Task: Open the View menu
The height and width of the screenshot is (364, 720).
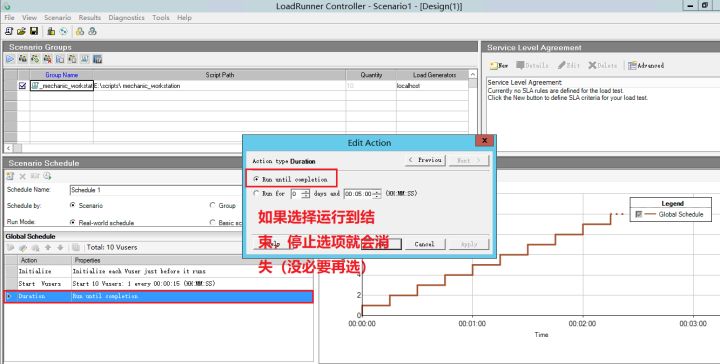Action: click(x=29, y=17)
